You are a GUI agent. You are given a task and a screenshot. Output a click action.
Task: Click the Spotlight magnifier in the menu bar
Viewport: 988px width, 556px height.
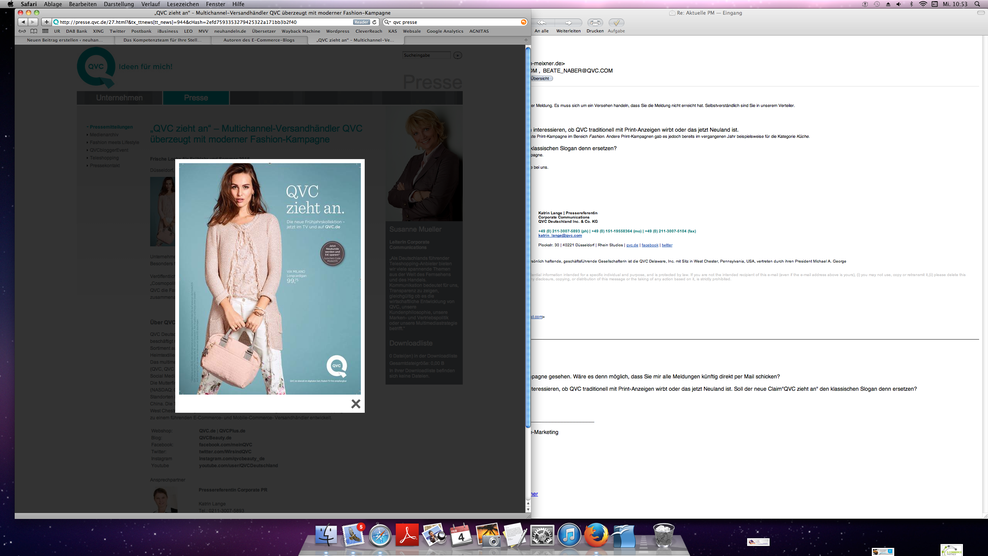(978, 4)
